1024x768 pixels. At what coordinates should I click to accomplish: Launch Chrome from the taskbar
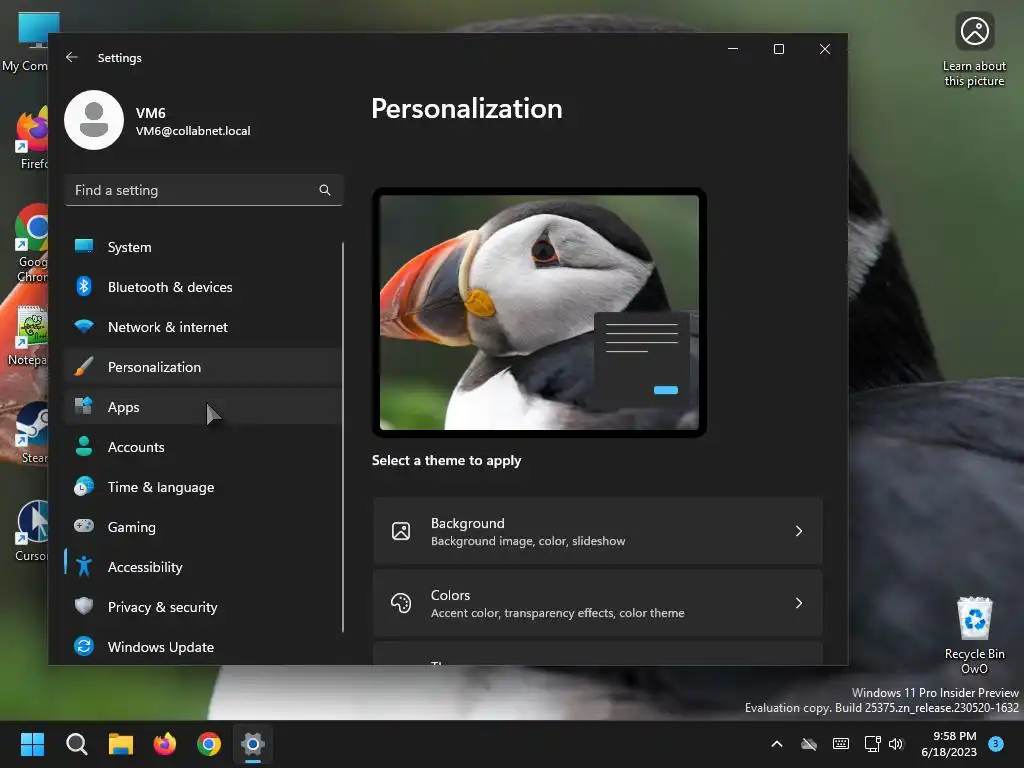click(209, 744)
